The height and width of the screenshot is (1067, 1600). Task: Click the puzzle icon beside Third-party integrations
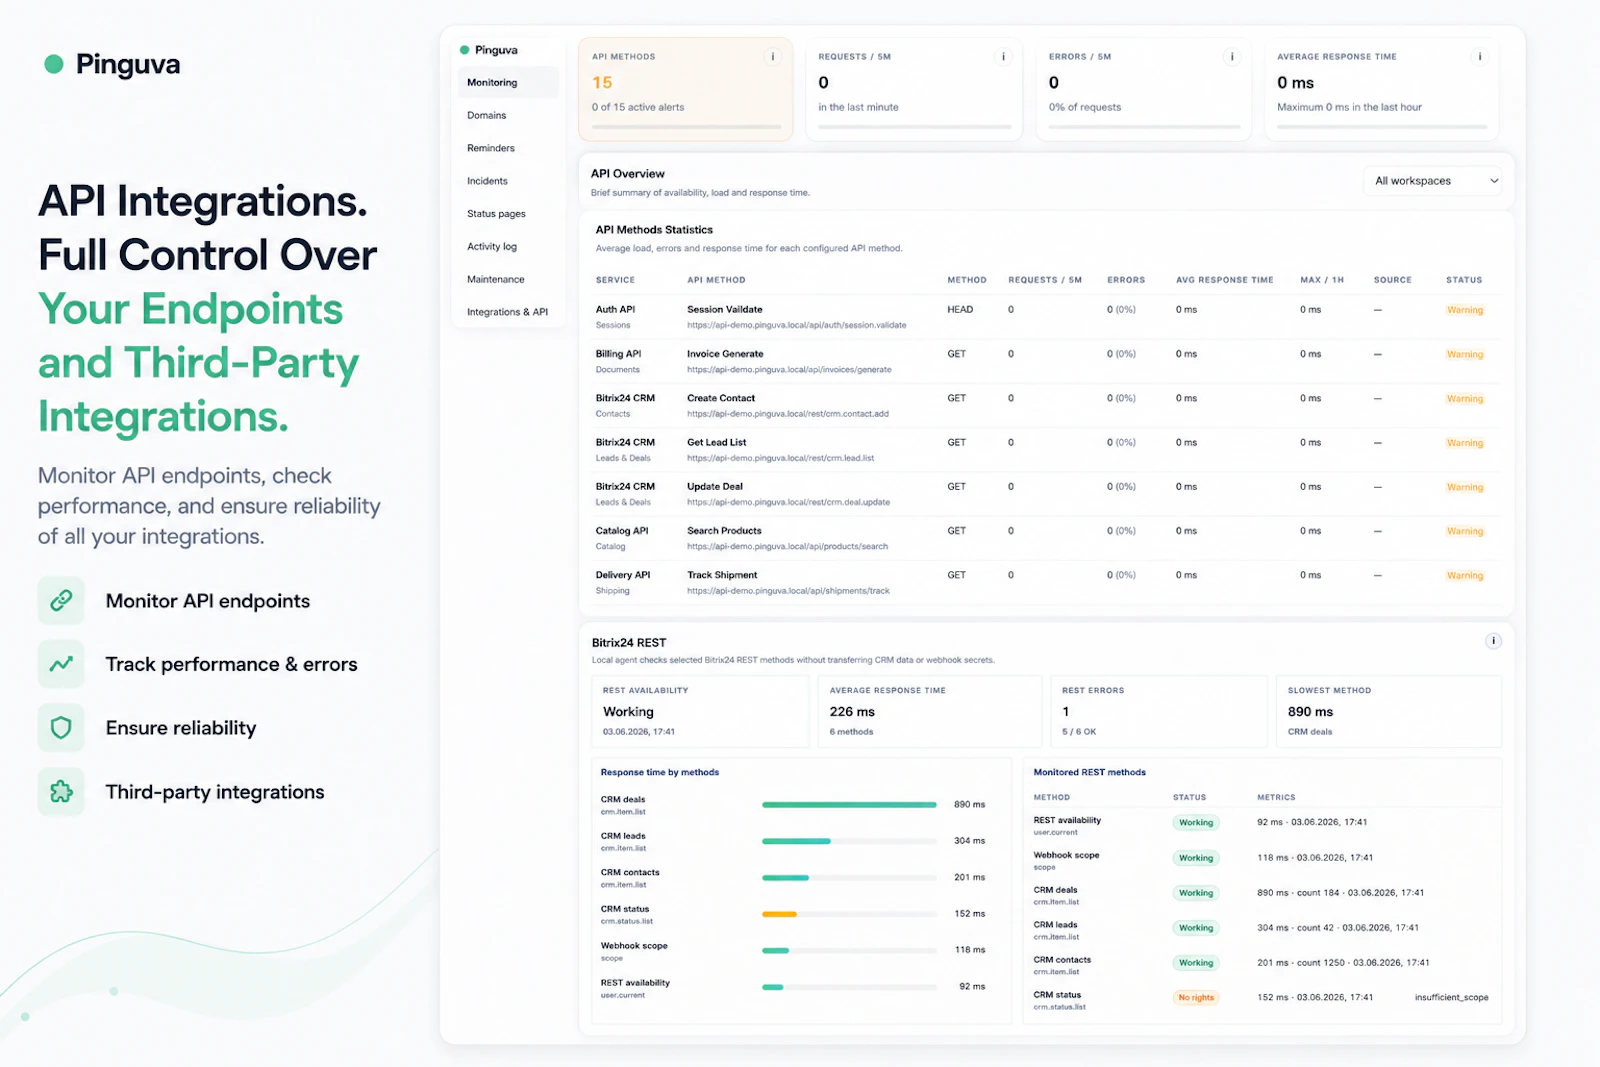(x=61, y=792)
